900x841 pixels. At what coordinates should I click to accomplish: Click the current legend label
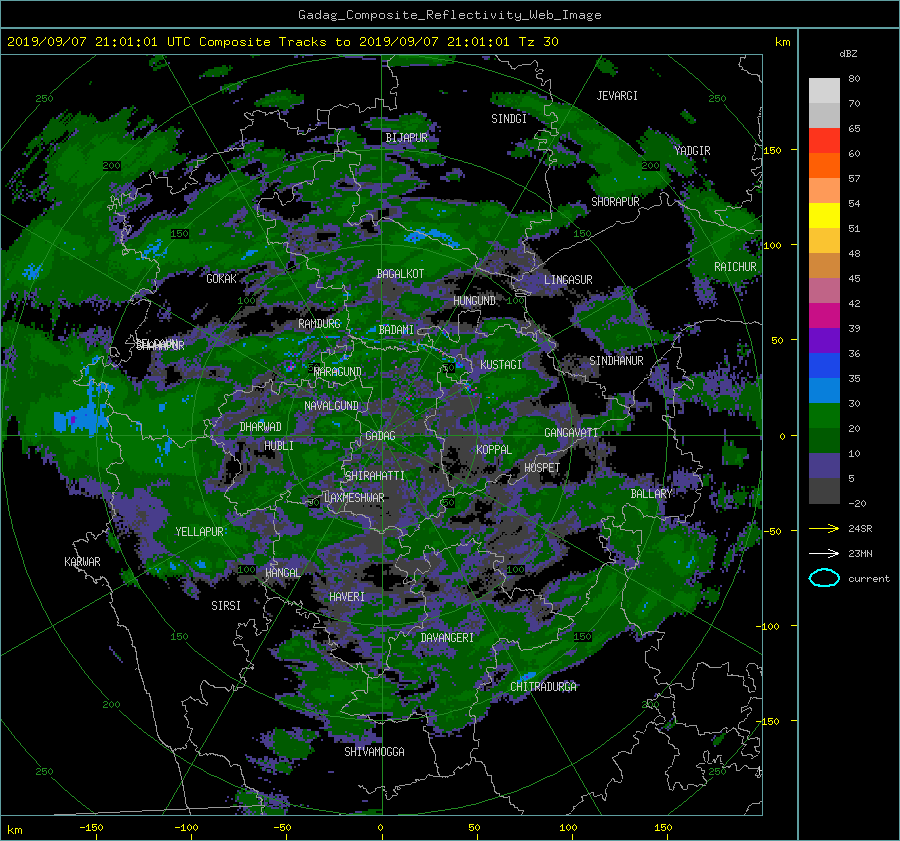click(x=869, y=579)
